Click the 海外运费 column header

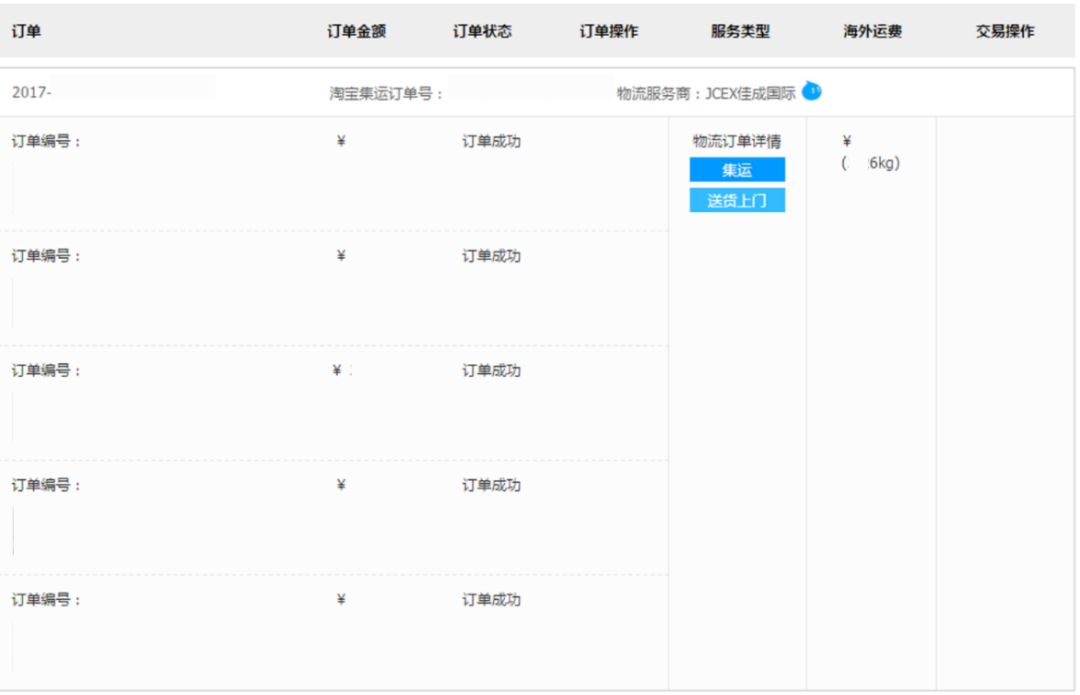(868, 31)
